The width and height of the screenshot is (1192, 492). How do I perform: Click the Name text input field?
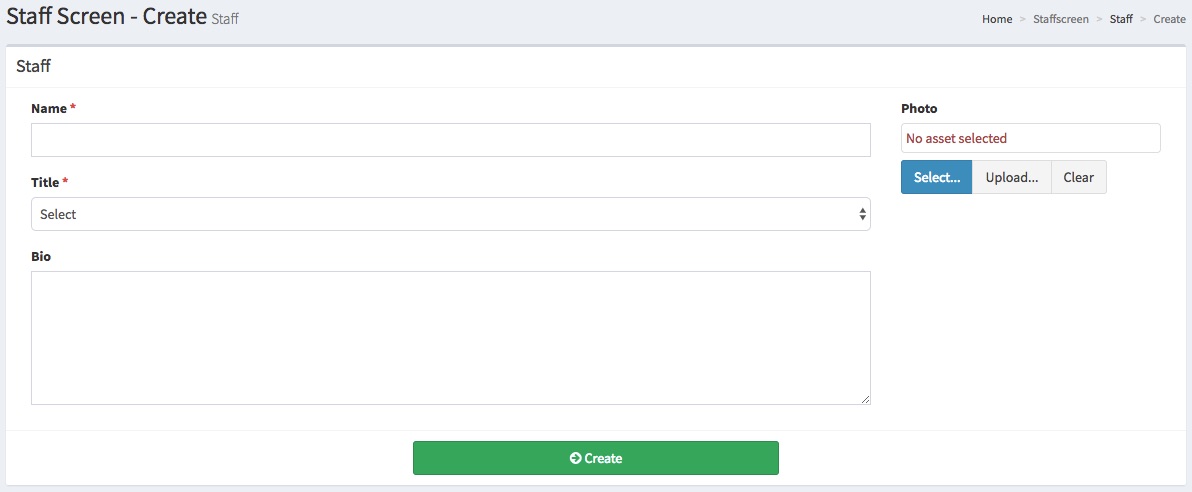coord(450,140)
